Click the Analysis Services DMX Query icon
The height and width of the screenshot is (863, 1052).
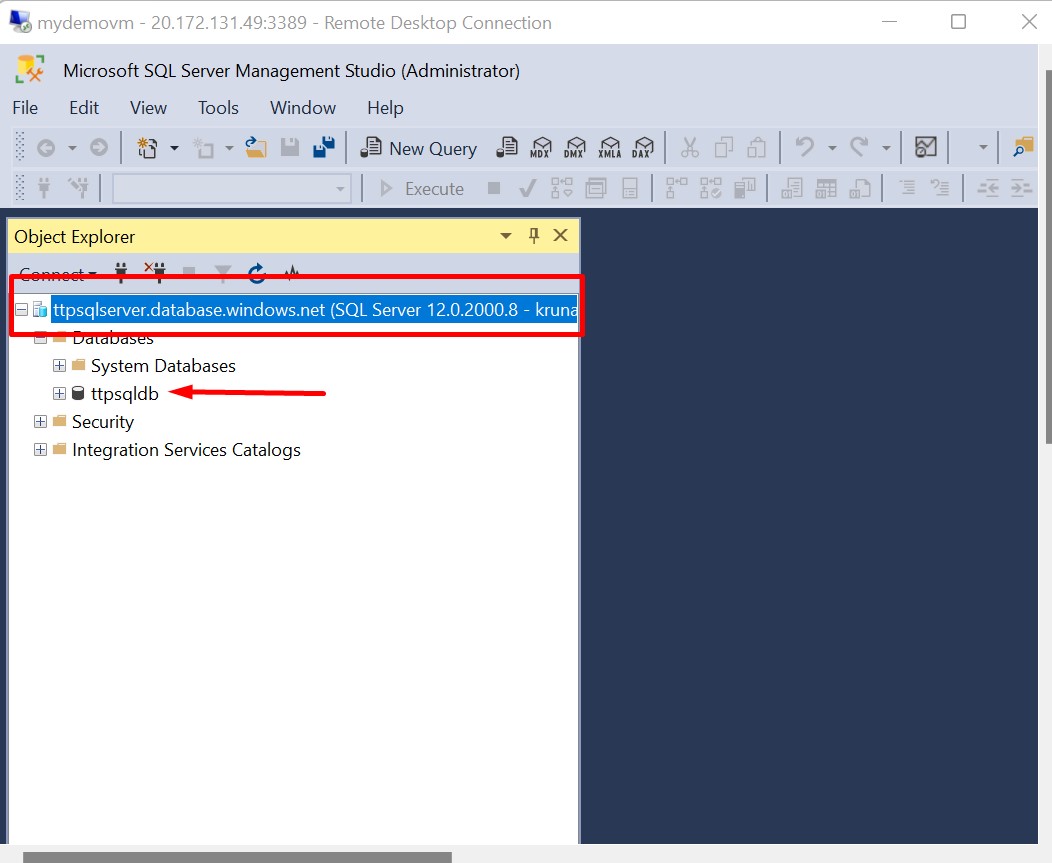click(x=575, y=148)
